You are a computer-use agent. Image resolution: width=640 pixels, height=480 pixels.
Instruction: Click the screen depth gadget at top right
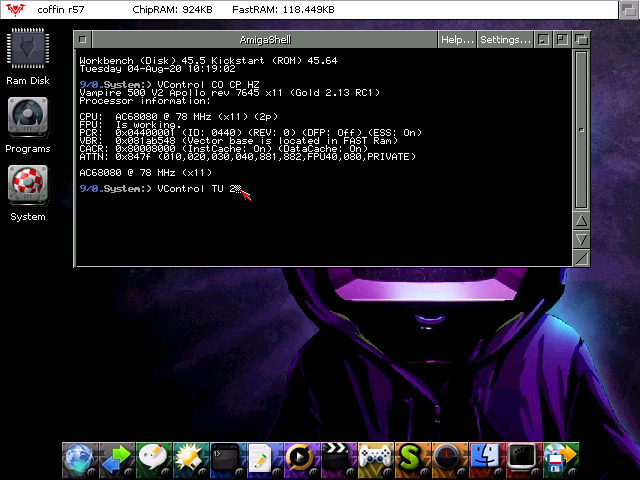[x=629, y=10]
